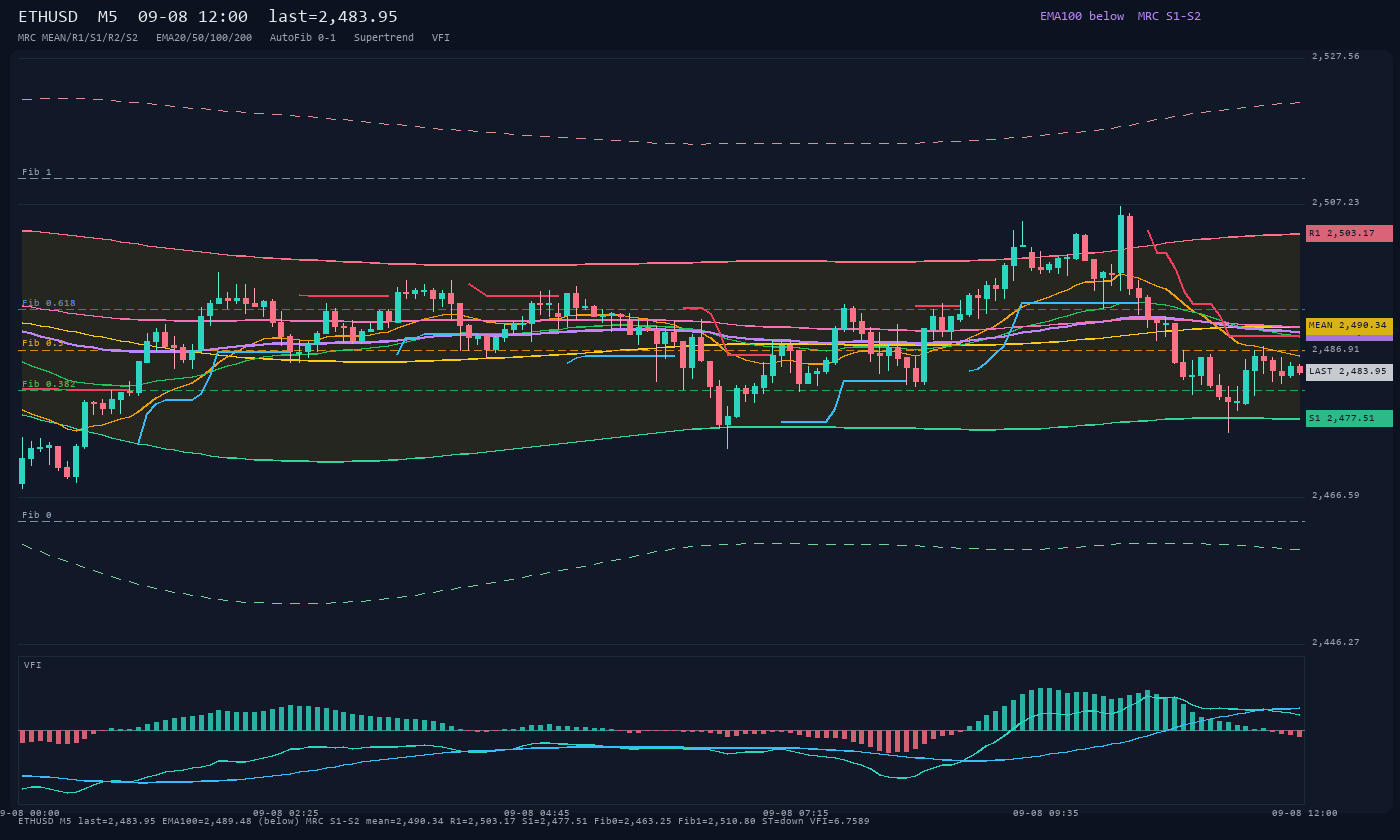Click the R1 2,503.17 price tag
Viewport: 1400px width, 840px height.
[1349, 233]
